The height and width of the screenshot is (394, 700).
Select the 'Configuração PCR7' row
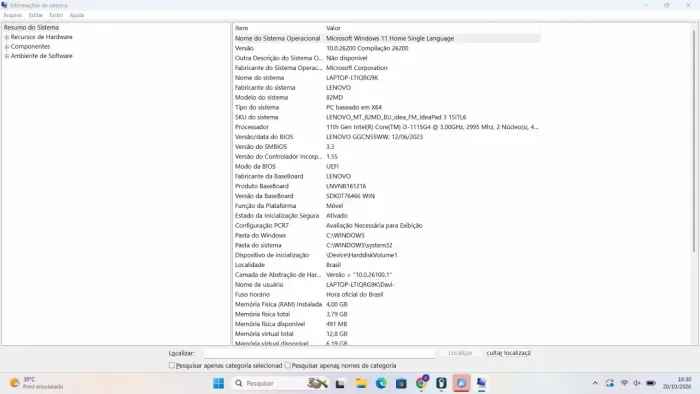[387, 225]
